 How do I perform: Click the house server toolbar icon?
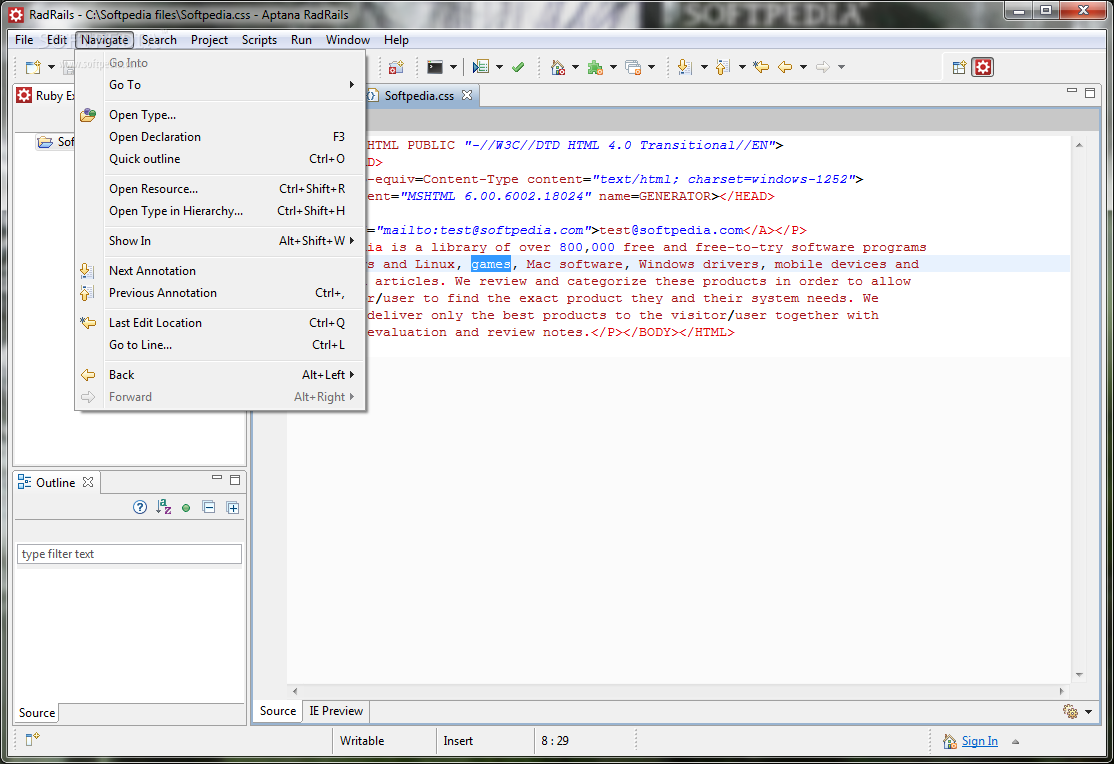tap(558, 68)
